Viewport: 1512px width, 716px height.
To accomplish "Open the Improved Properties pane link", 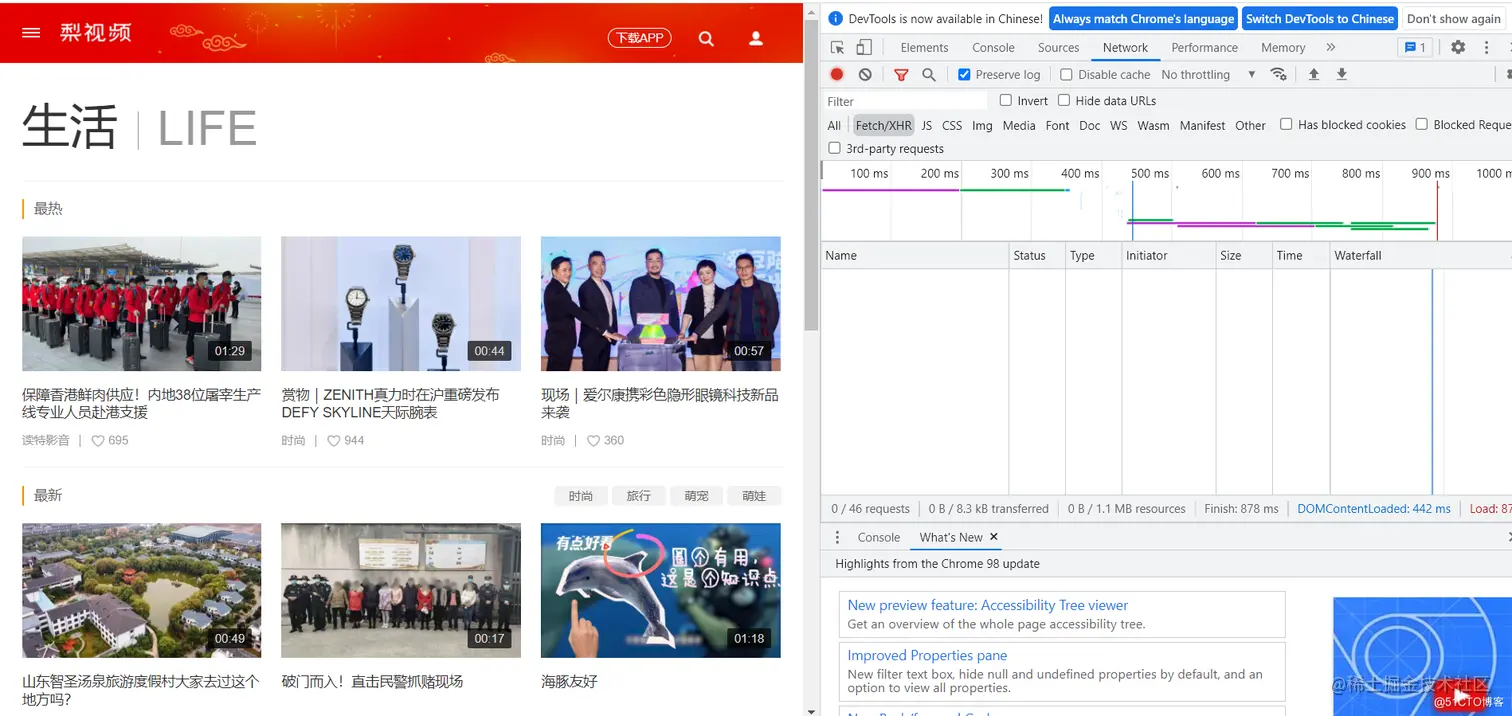I will point(927,655).
